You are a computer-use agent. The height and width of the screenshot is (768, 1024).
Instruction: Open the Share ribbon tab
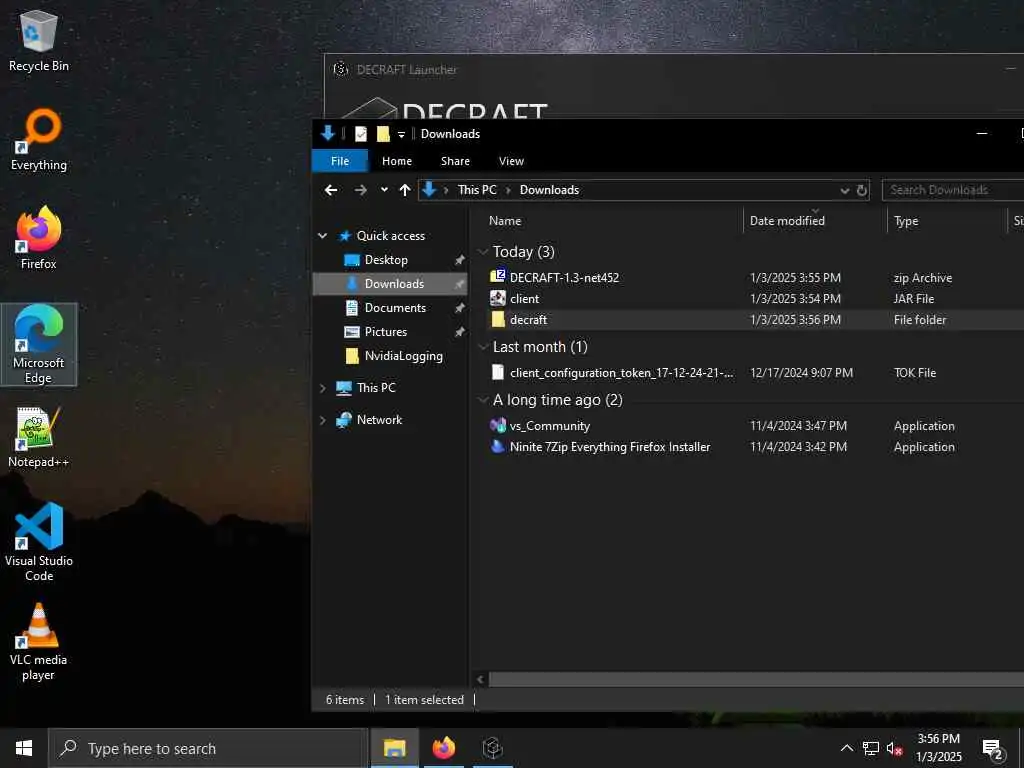455,161
